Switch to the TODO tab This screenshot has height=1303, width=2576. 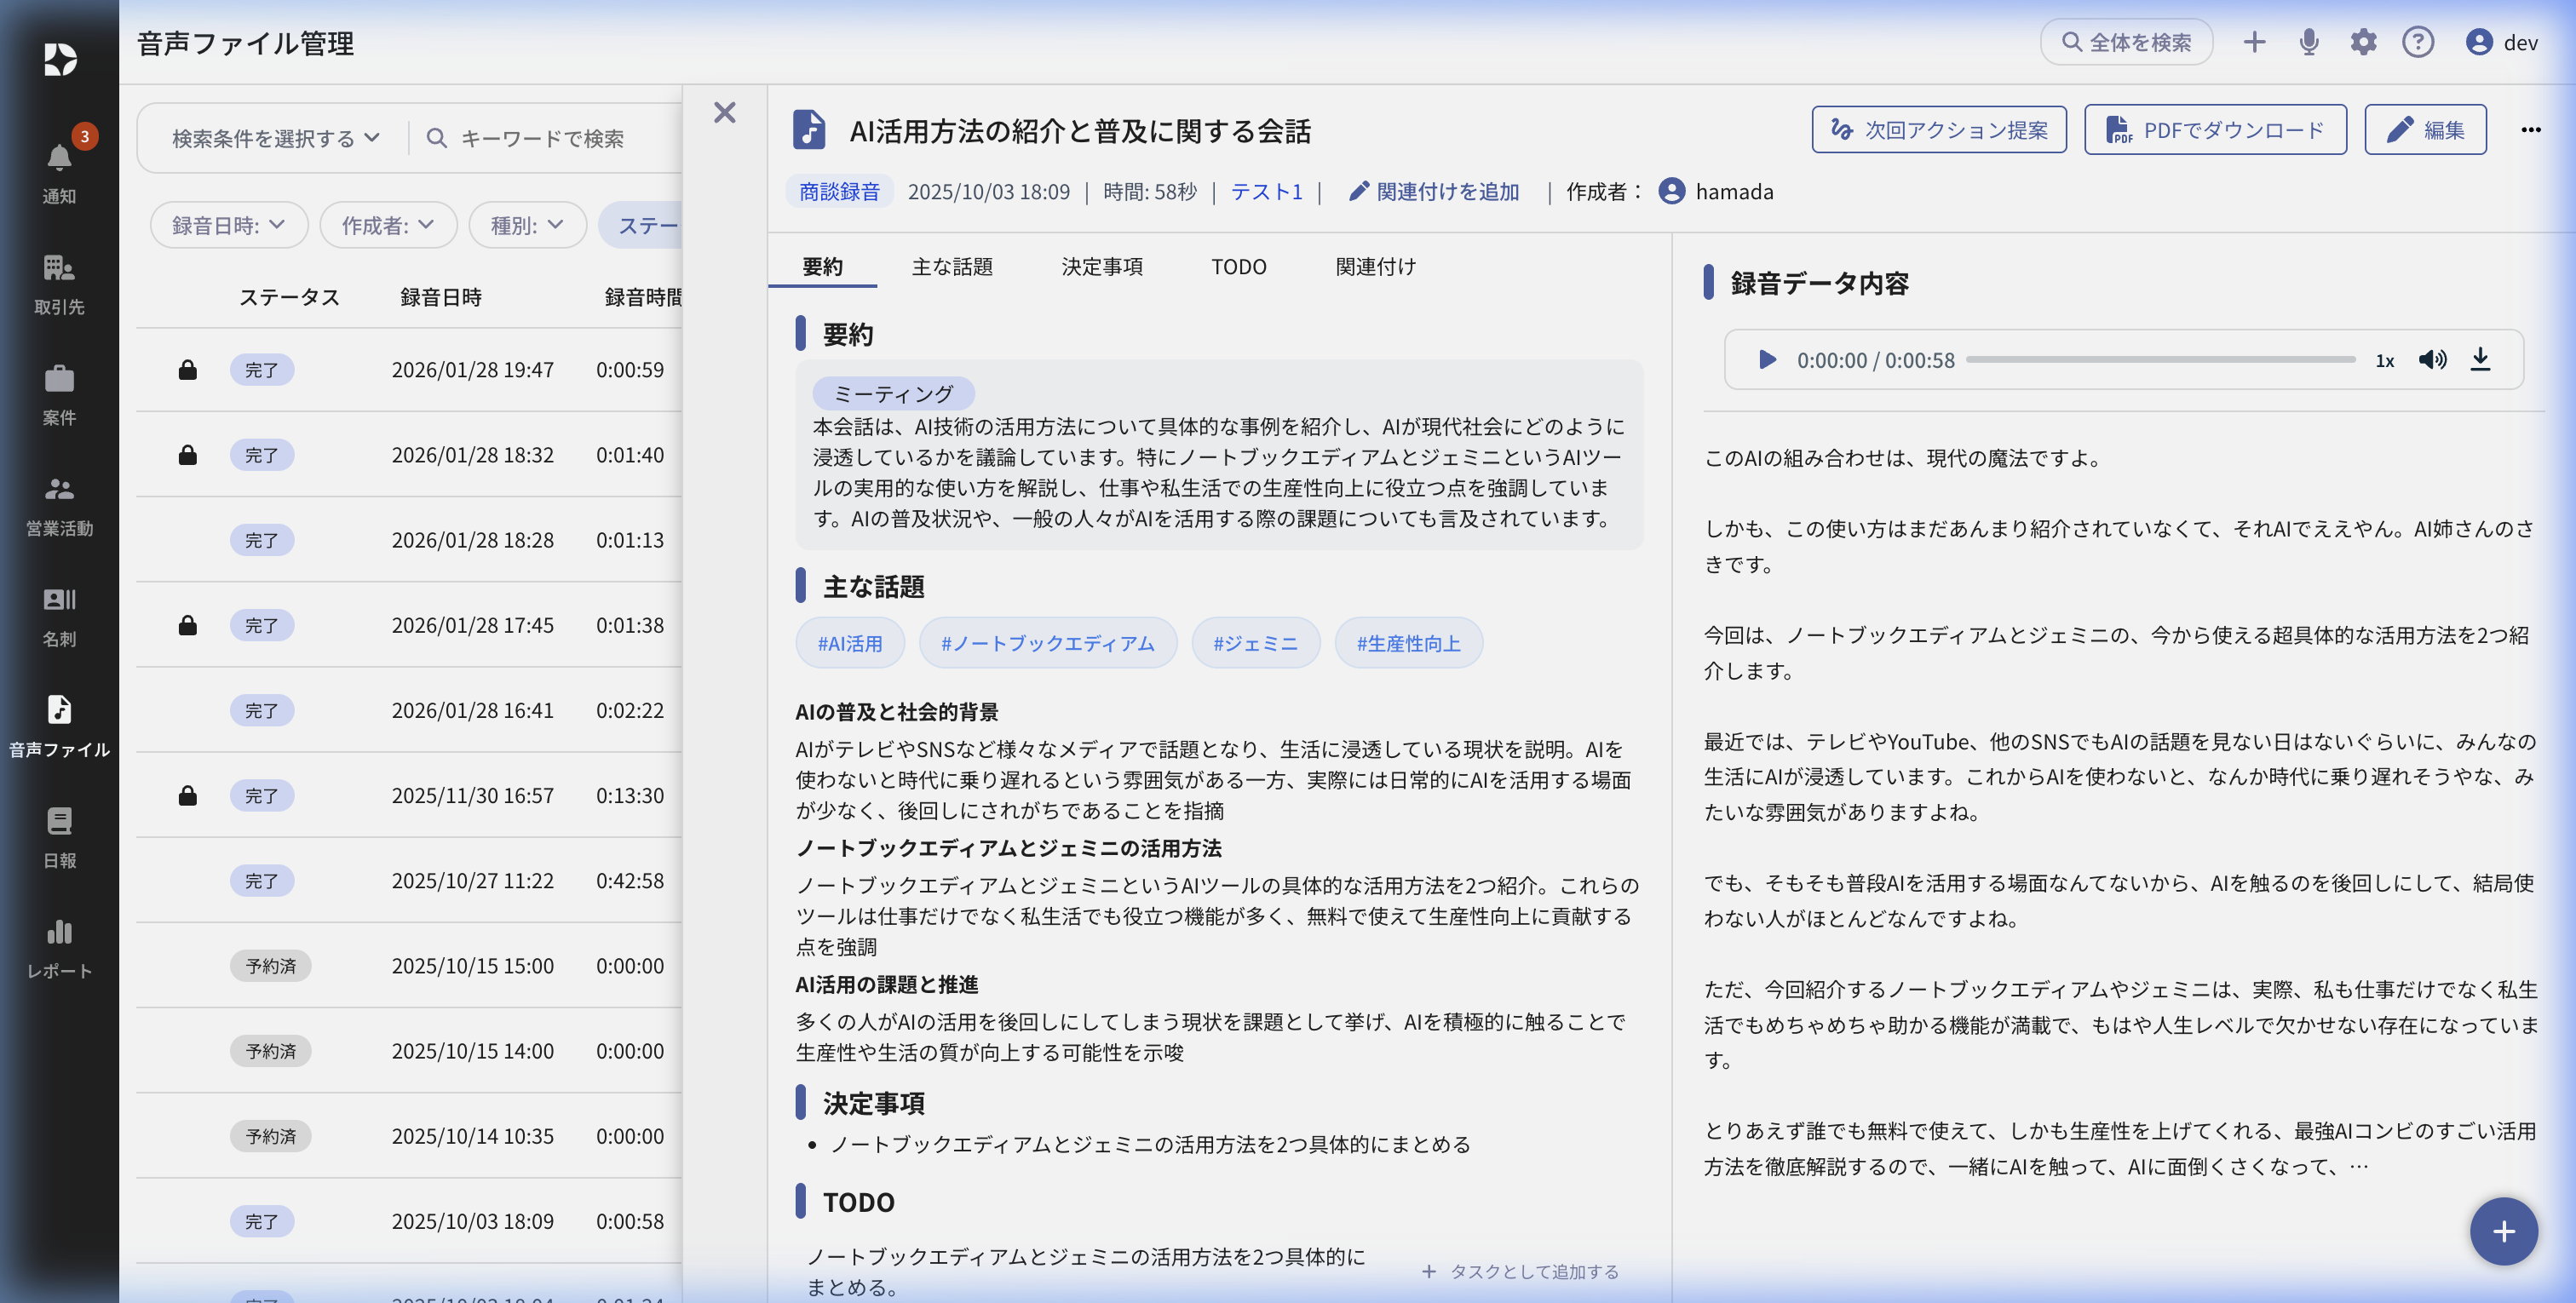(x=1238, y=266)
